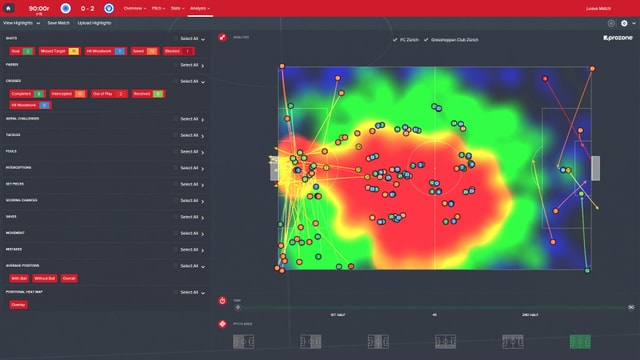Expand the Mistakes section chevron
This screenshot has height=360, width=640.
coord(203,250)
